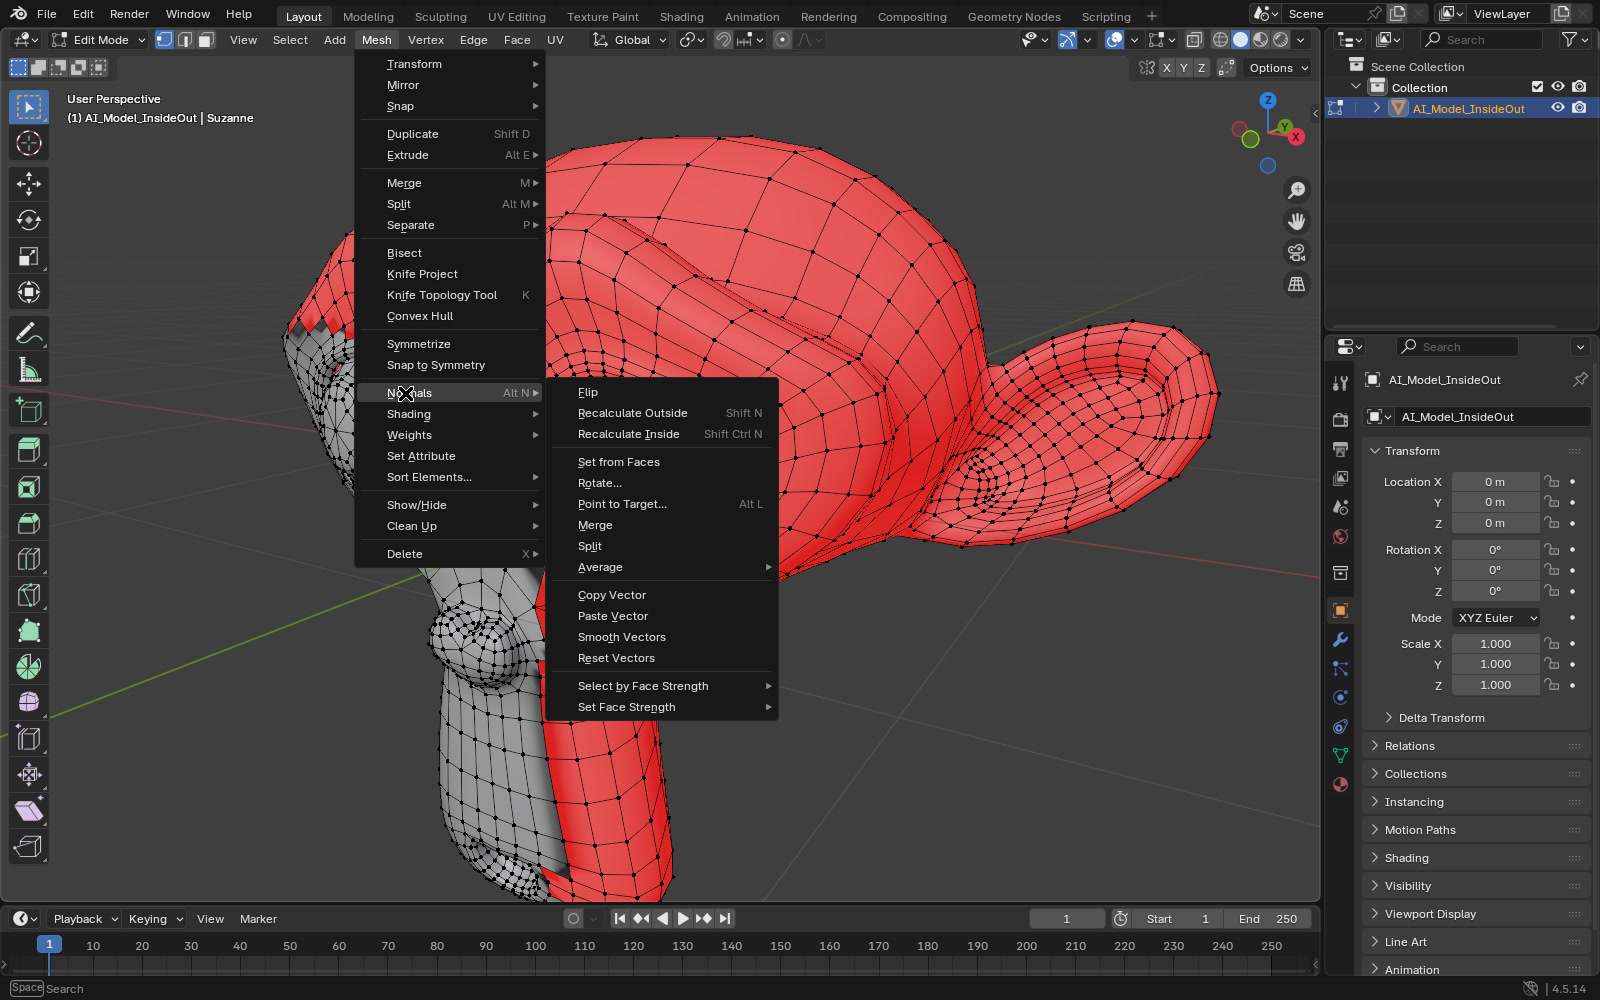Click the timeline End frame field
Image resolution: width=1600 pixels, height=1000 pixels.
1268,919
